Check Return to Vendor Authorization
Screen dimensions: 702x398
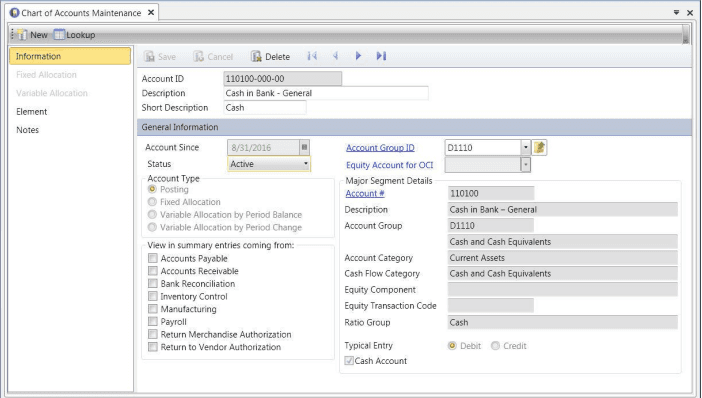click(153, 347)
